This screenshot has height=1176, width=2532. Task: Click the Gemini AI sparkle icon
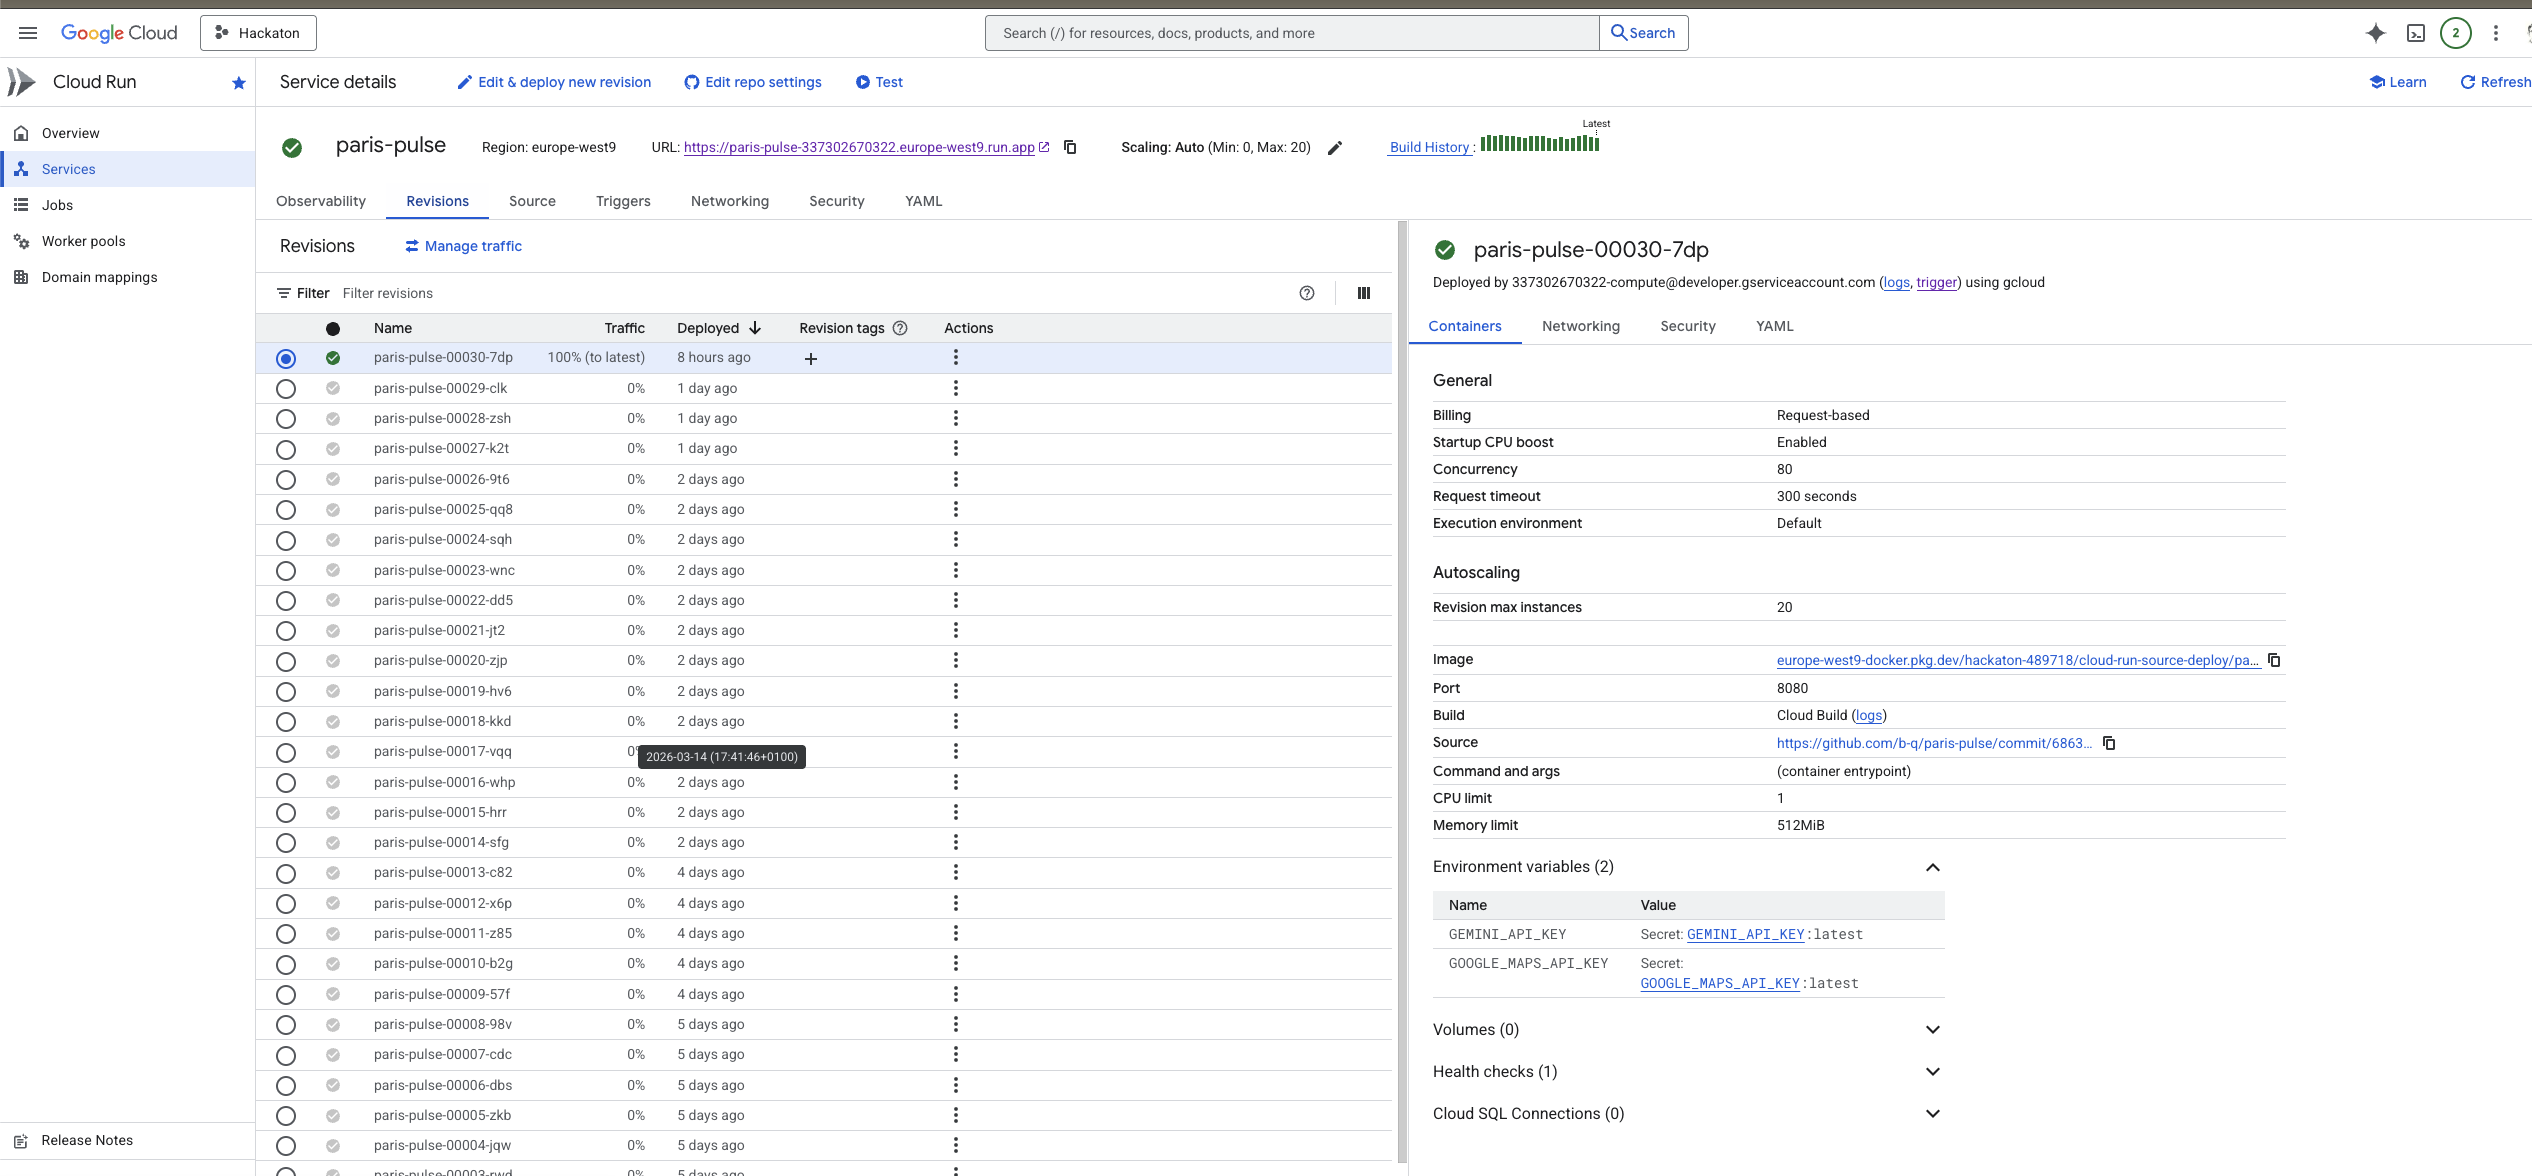[2376, 33]
